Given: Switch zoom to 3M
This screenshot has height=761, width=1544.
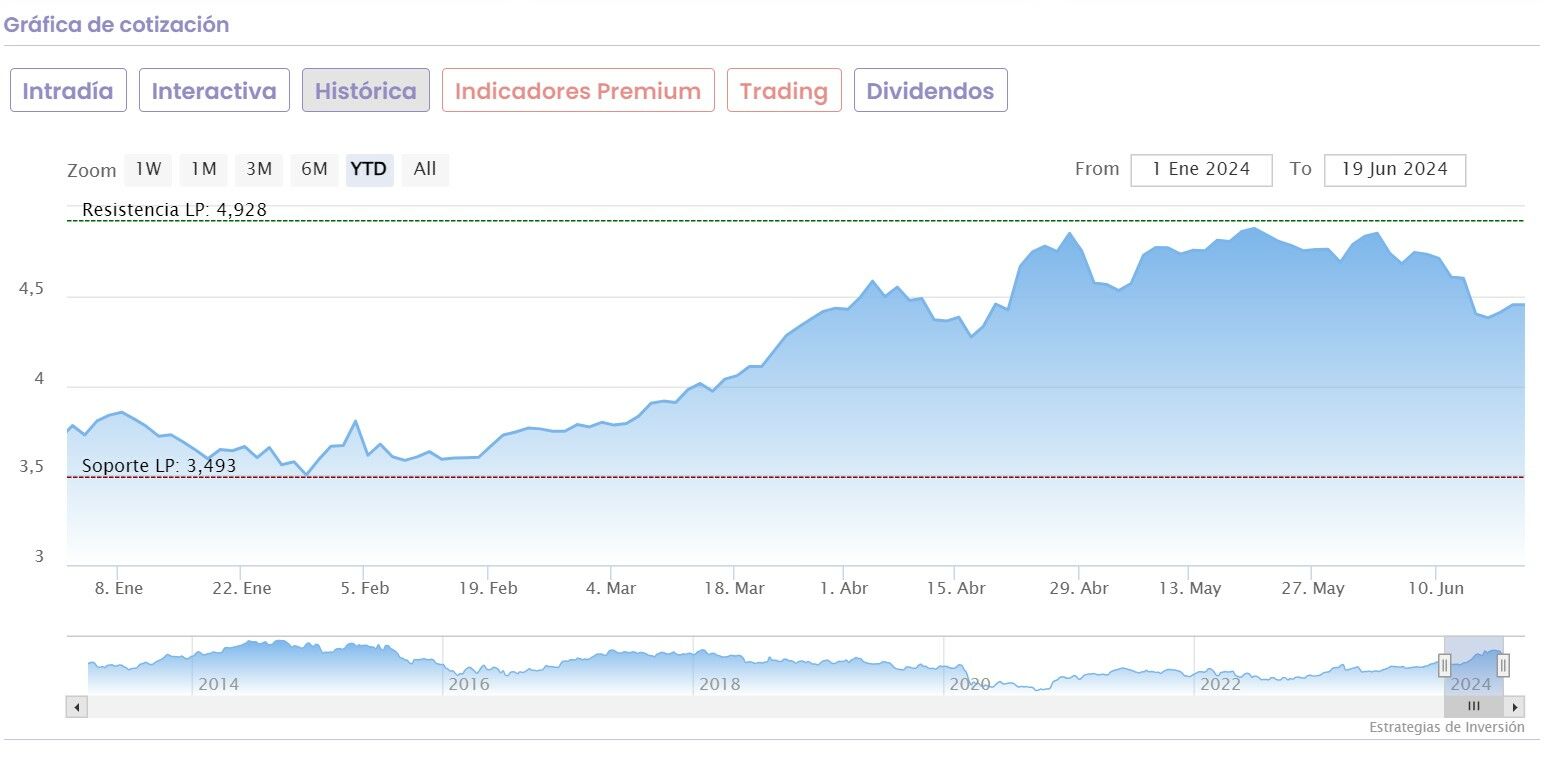Looking at the screenshot, I should tap(259, 169).
